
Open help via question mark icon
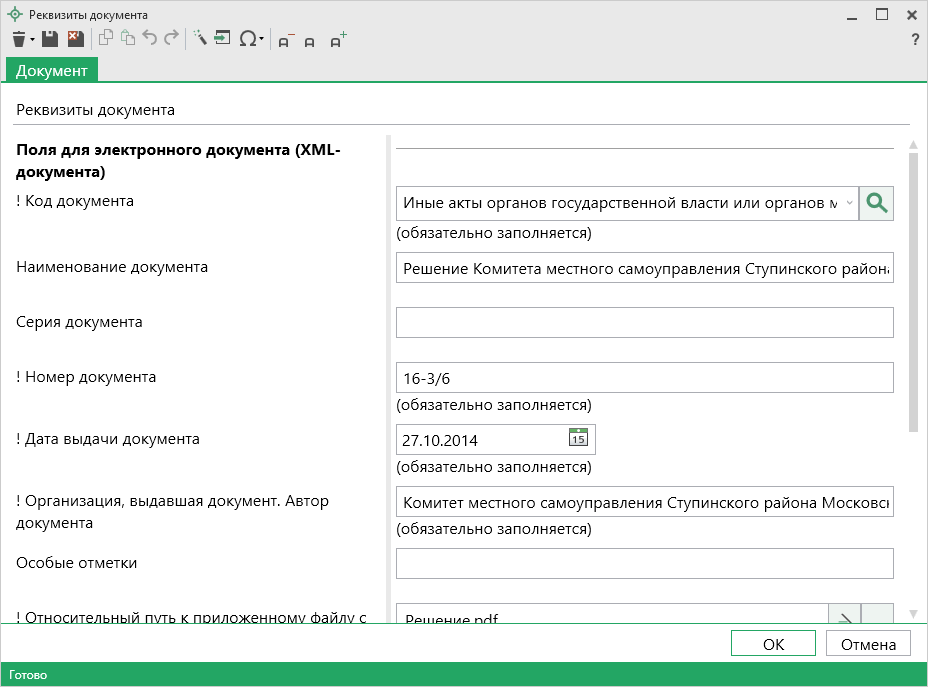pos(914,40)
